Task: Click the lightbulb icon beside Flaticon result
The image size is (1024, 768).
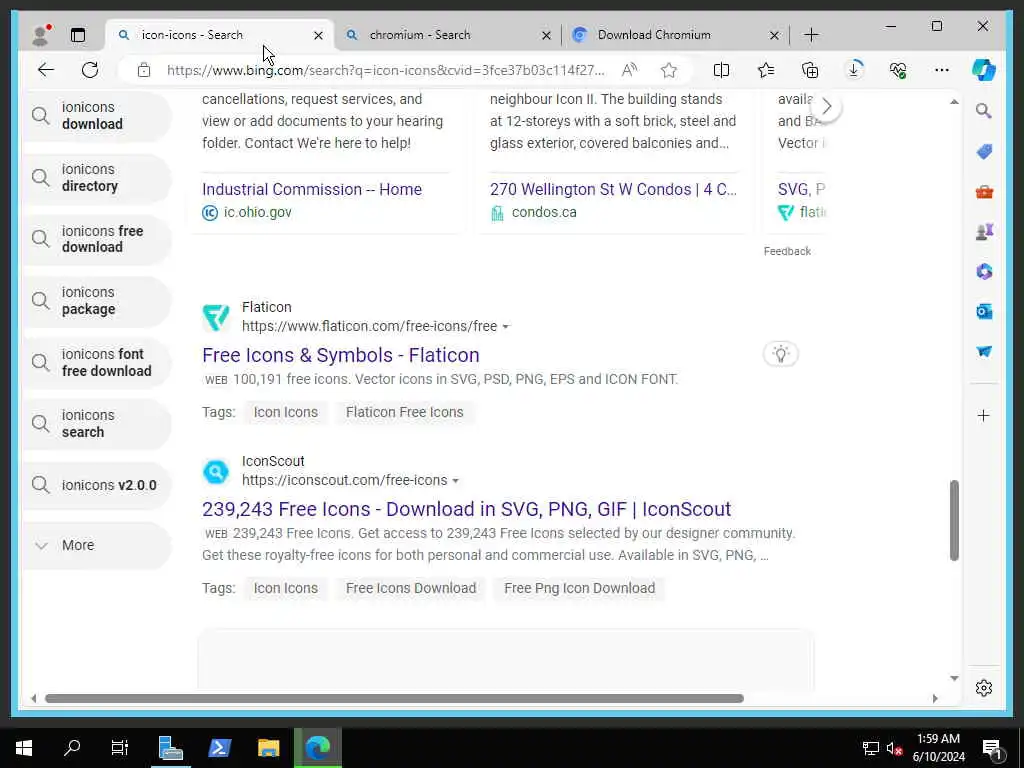Action: [x=780, y=354]
